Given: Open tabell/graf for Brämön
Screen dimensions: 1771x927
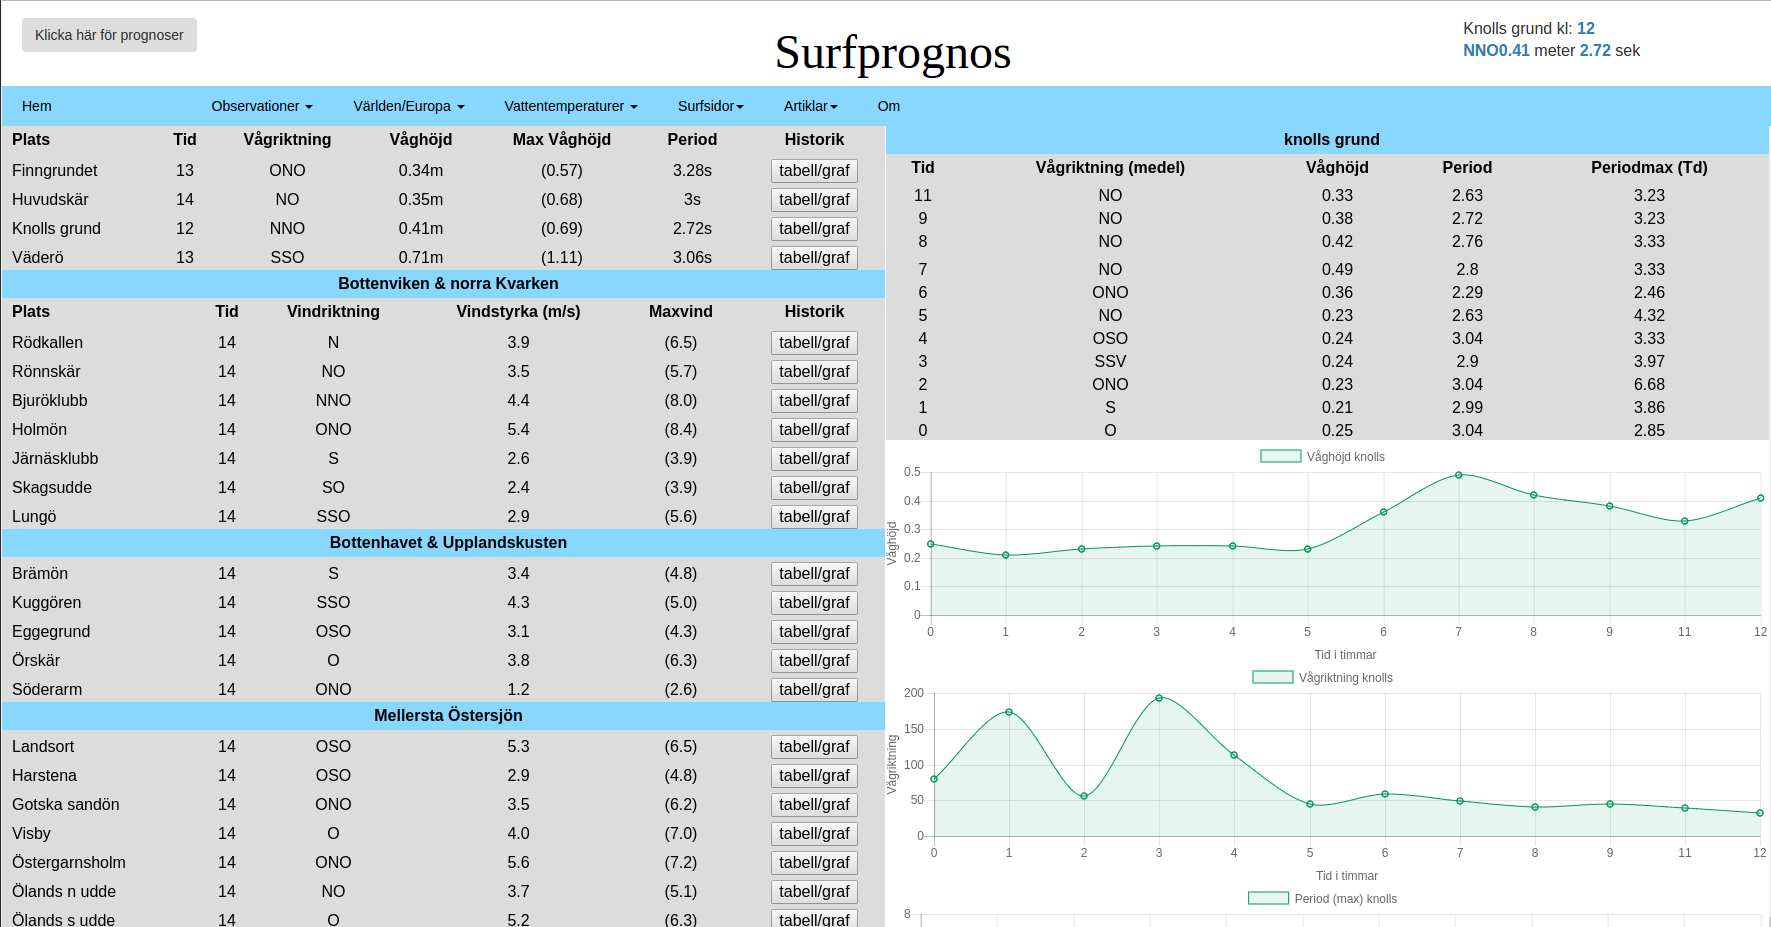Looking at the screenshot, I should pyautogui.click(x=814, y=574).
